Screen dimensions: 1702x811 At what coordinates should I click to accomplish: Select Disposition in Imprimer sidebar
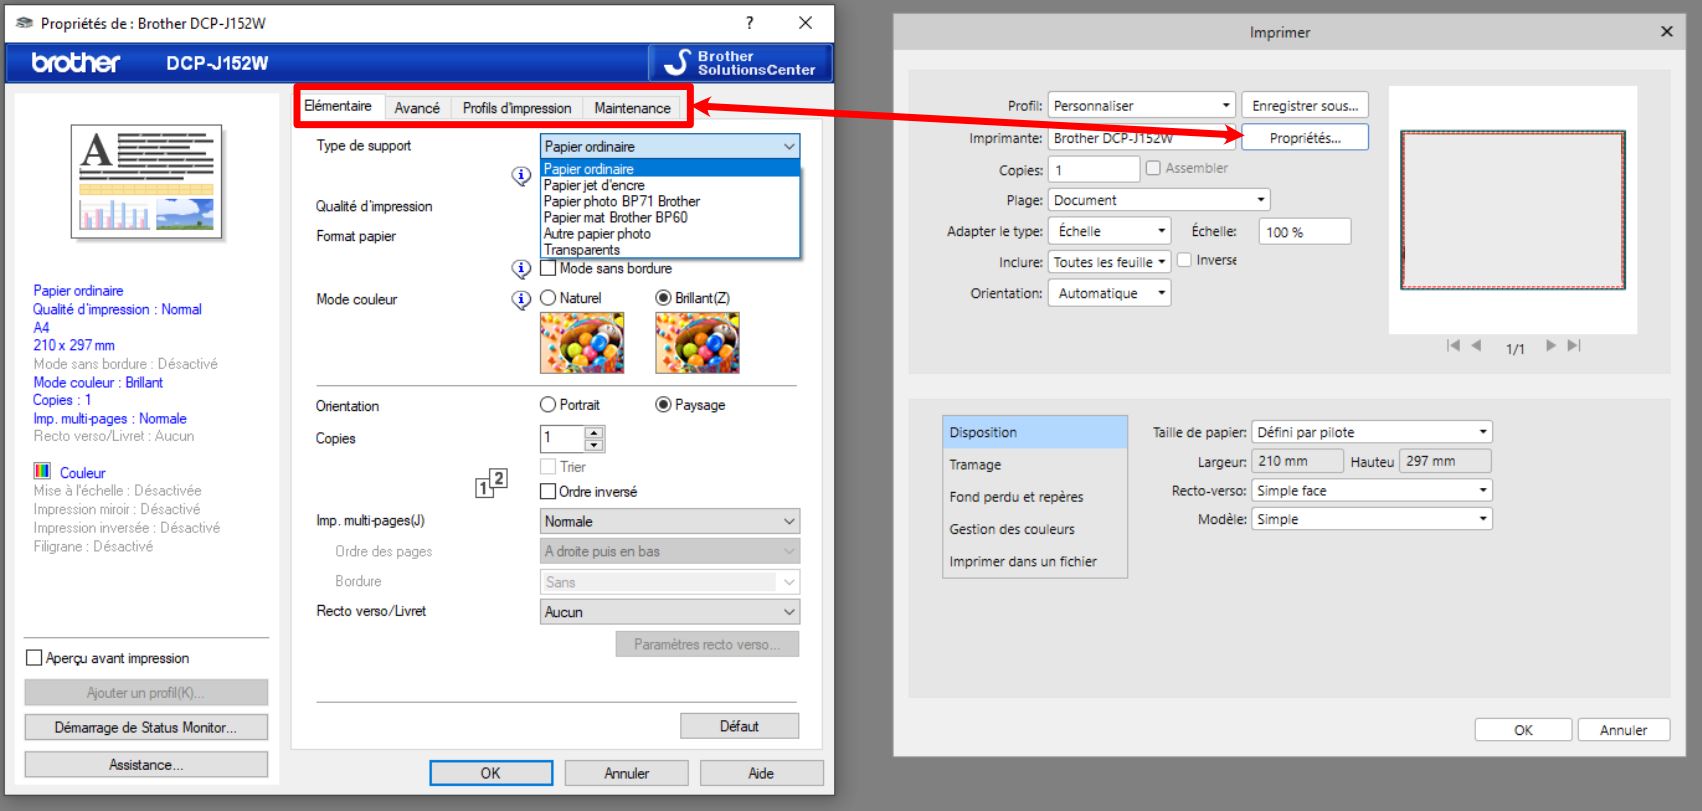pos(1035,432)
